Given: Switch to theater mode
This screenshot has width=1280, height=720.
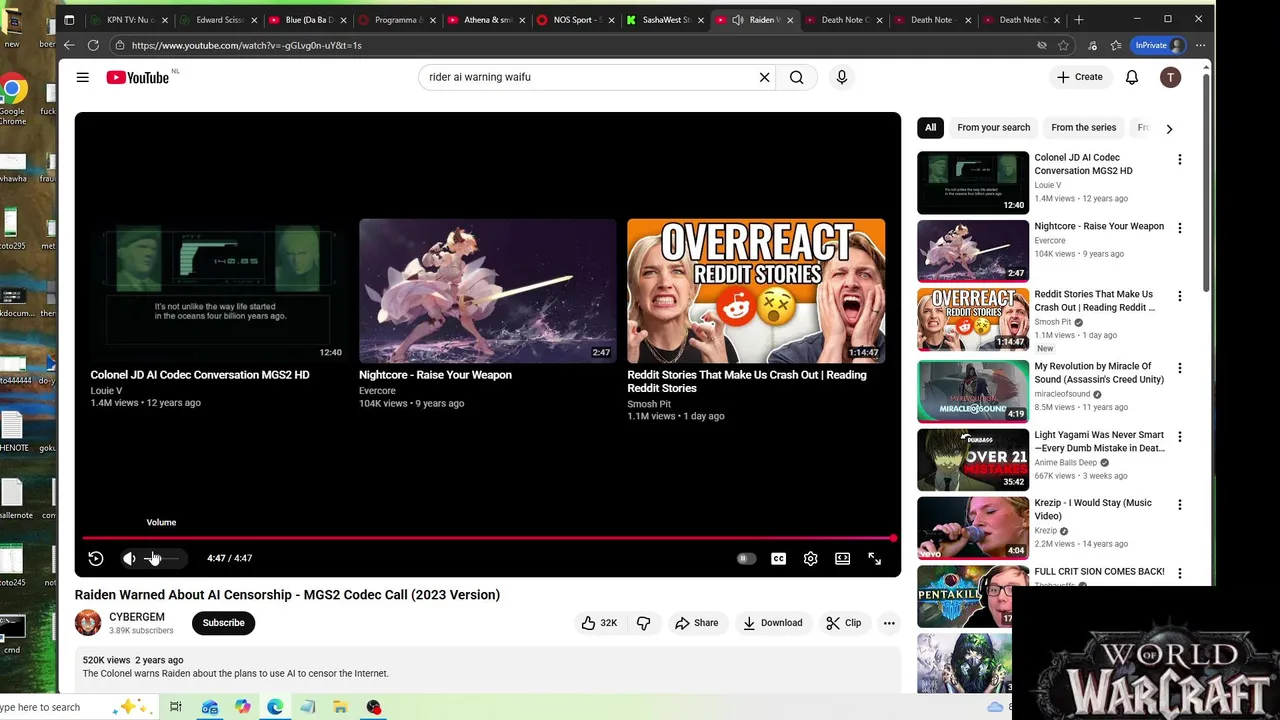Looking at the screenshot, I should 843,559.
